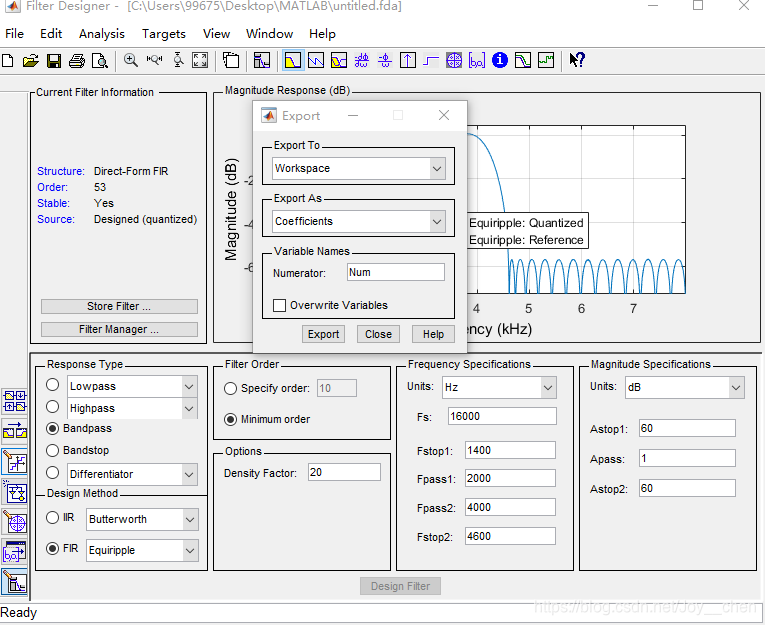The image size is (765, 625).
Task: Choose the Specify order option
Action: pyautogui.click(x=231, y=388)
